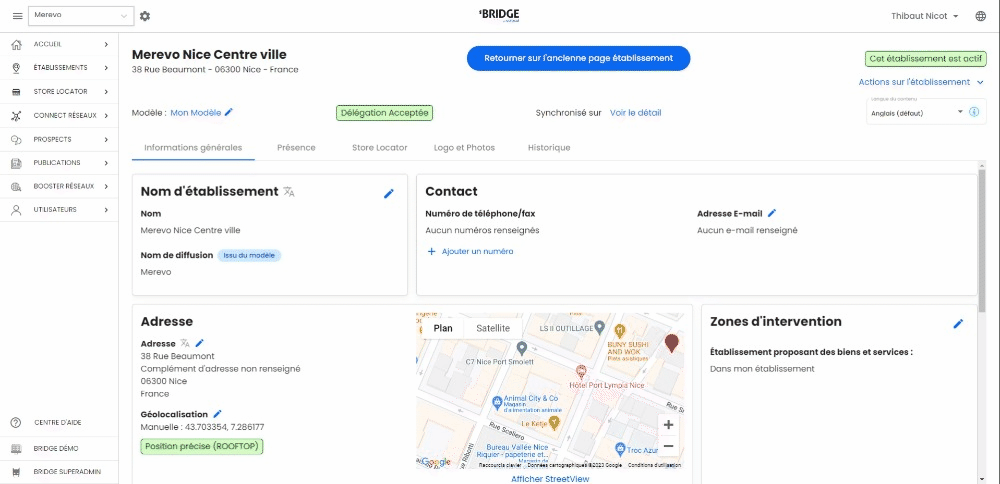Open the Merevo account dropdown
The image size is (1000, 484).
pyautogui.click(x=81, y=16)
